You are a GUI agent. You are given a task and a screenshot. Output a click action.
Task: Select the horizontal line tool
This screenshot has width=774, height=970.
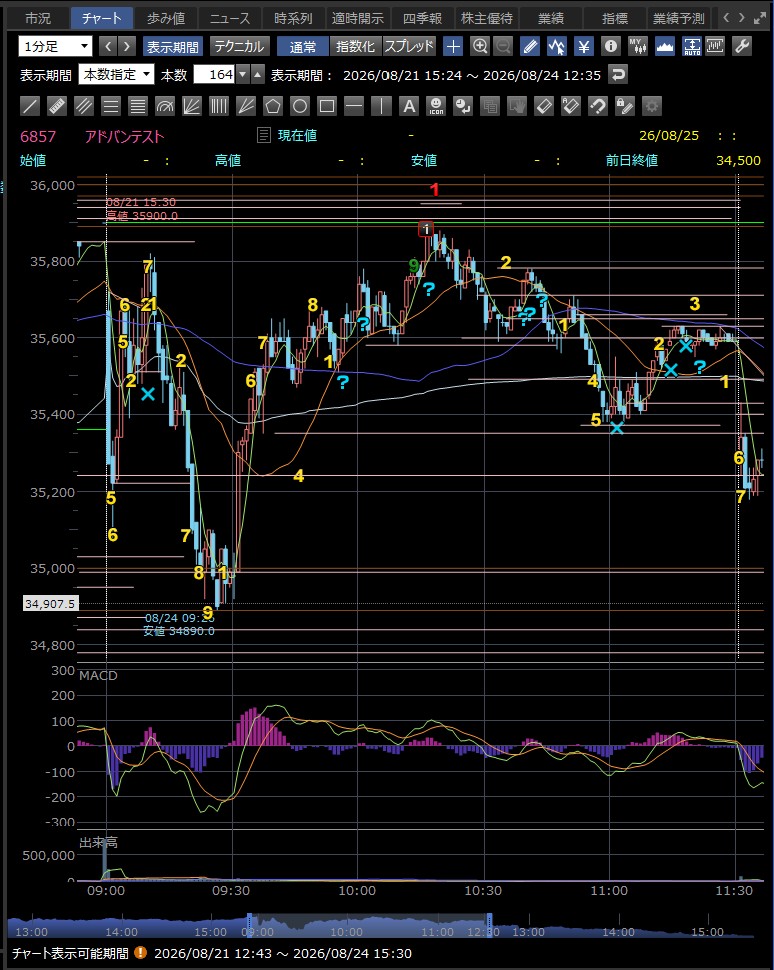(x=354, y=106)
